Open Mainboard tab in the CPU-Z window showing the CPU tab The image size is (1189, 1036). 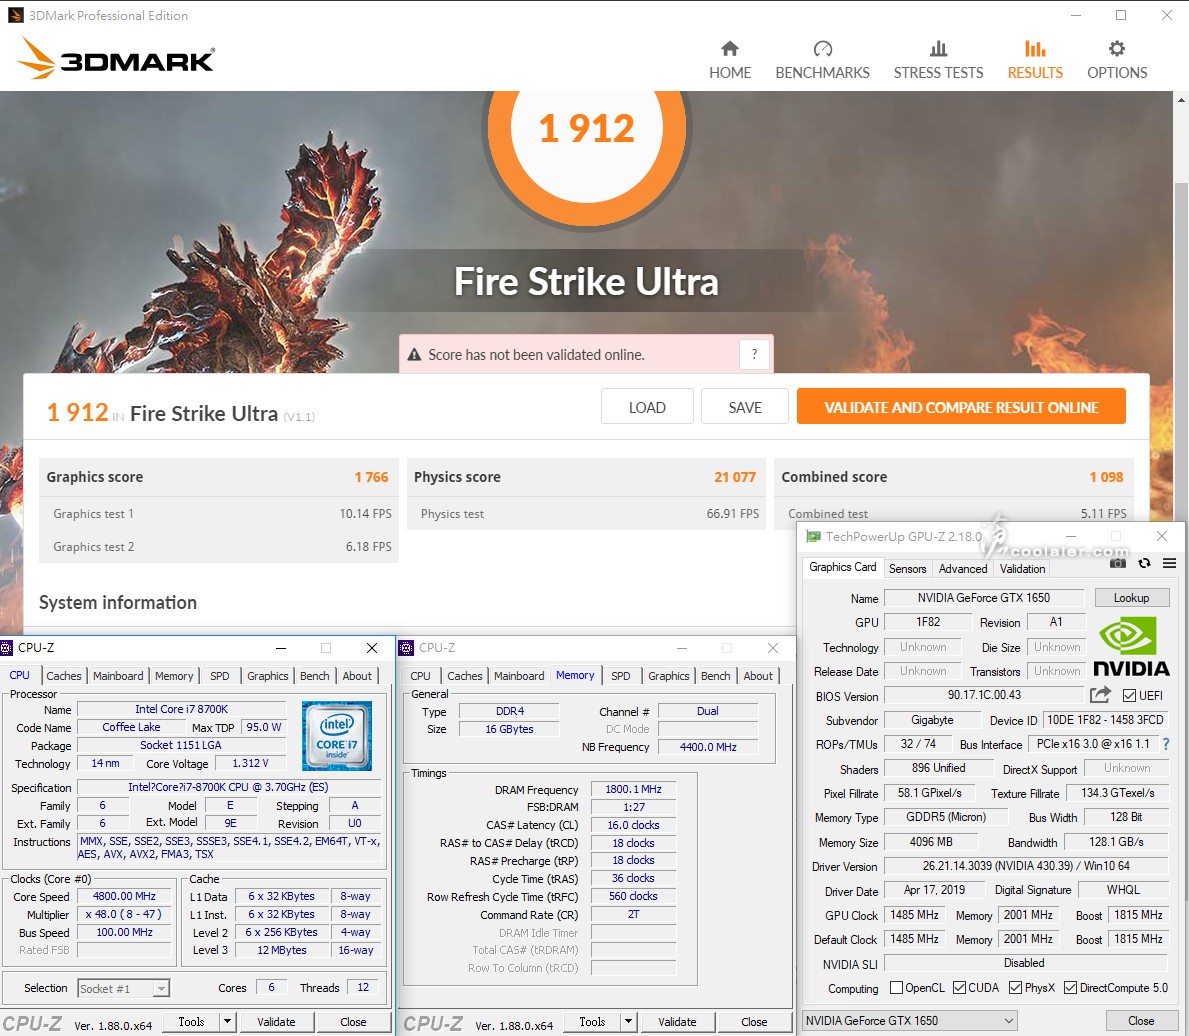pos(118,676)
